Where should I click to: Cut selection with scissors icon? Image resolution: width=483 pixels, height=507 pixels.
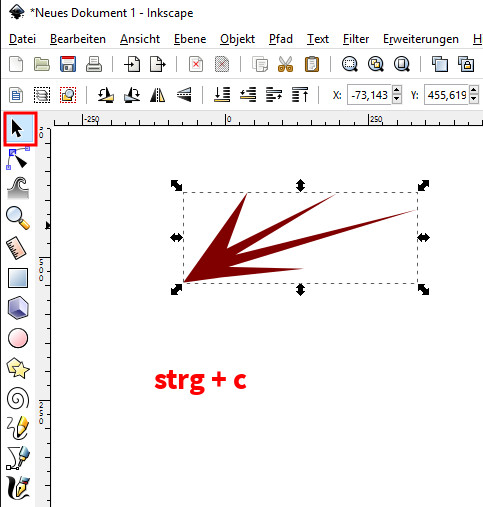point(285,64)
